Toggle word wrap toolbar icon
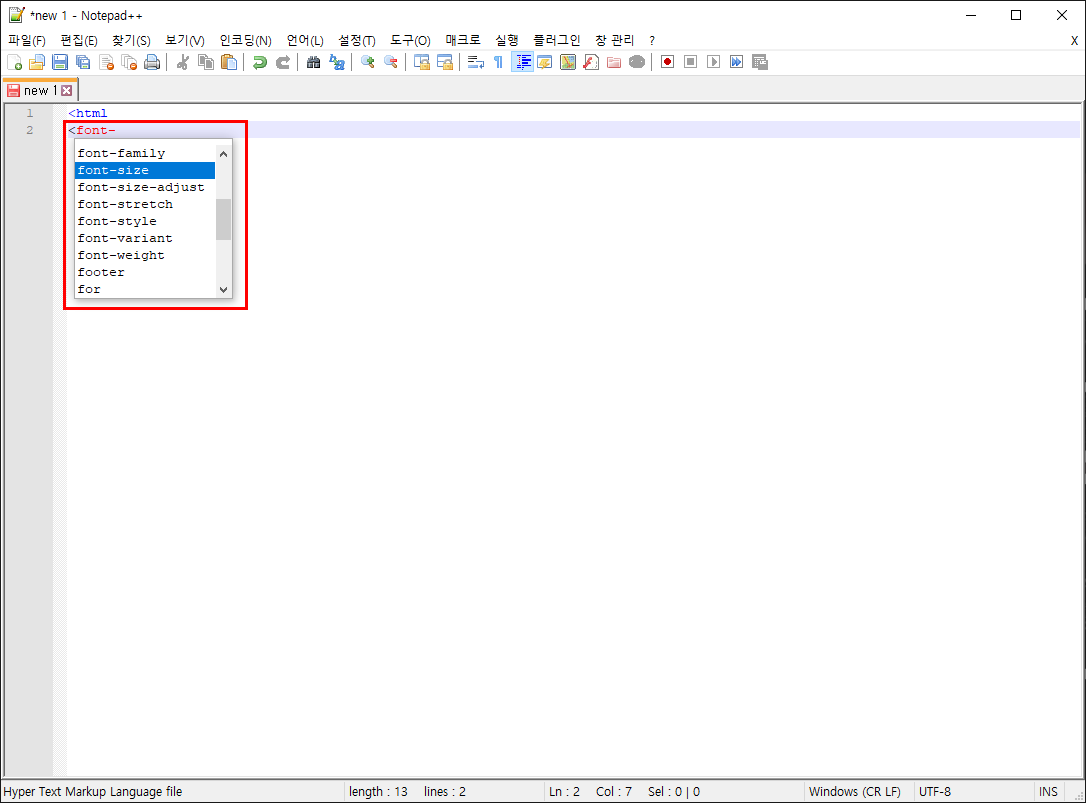This screenshot has height=803, width=1086. point(476,62)
